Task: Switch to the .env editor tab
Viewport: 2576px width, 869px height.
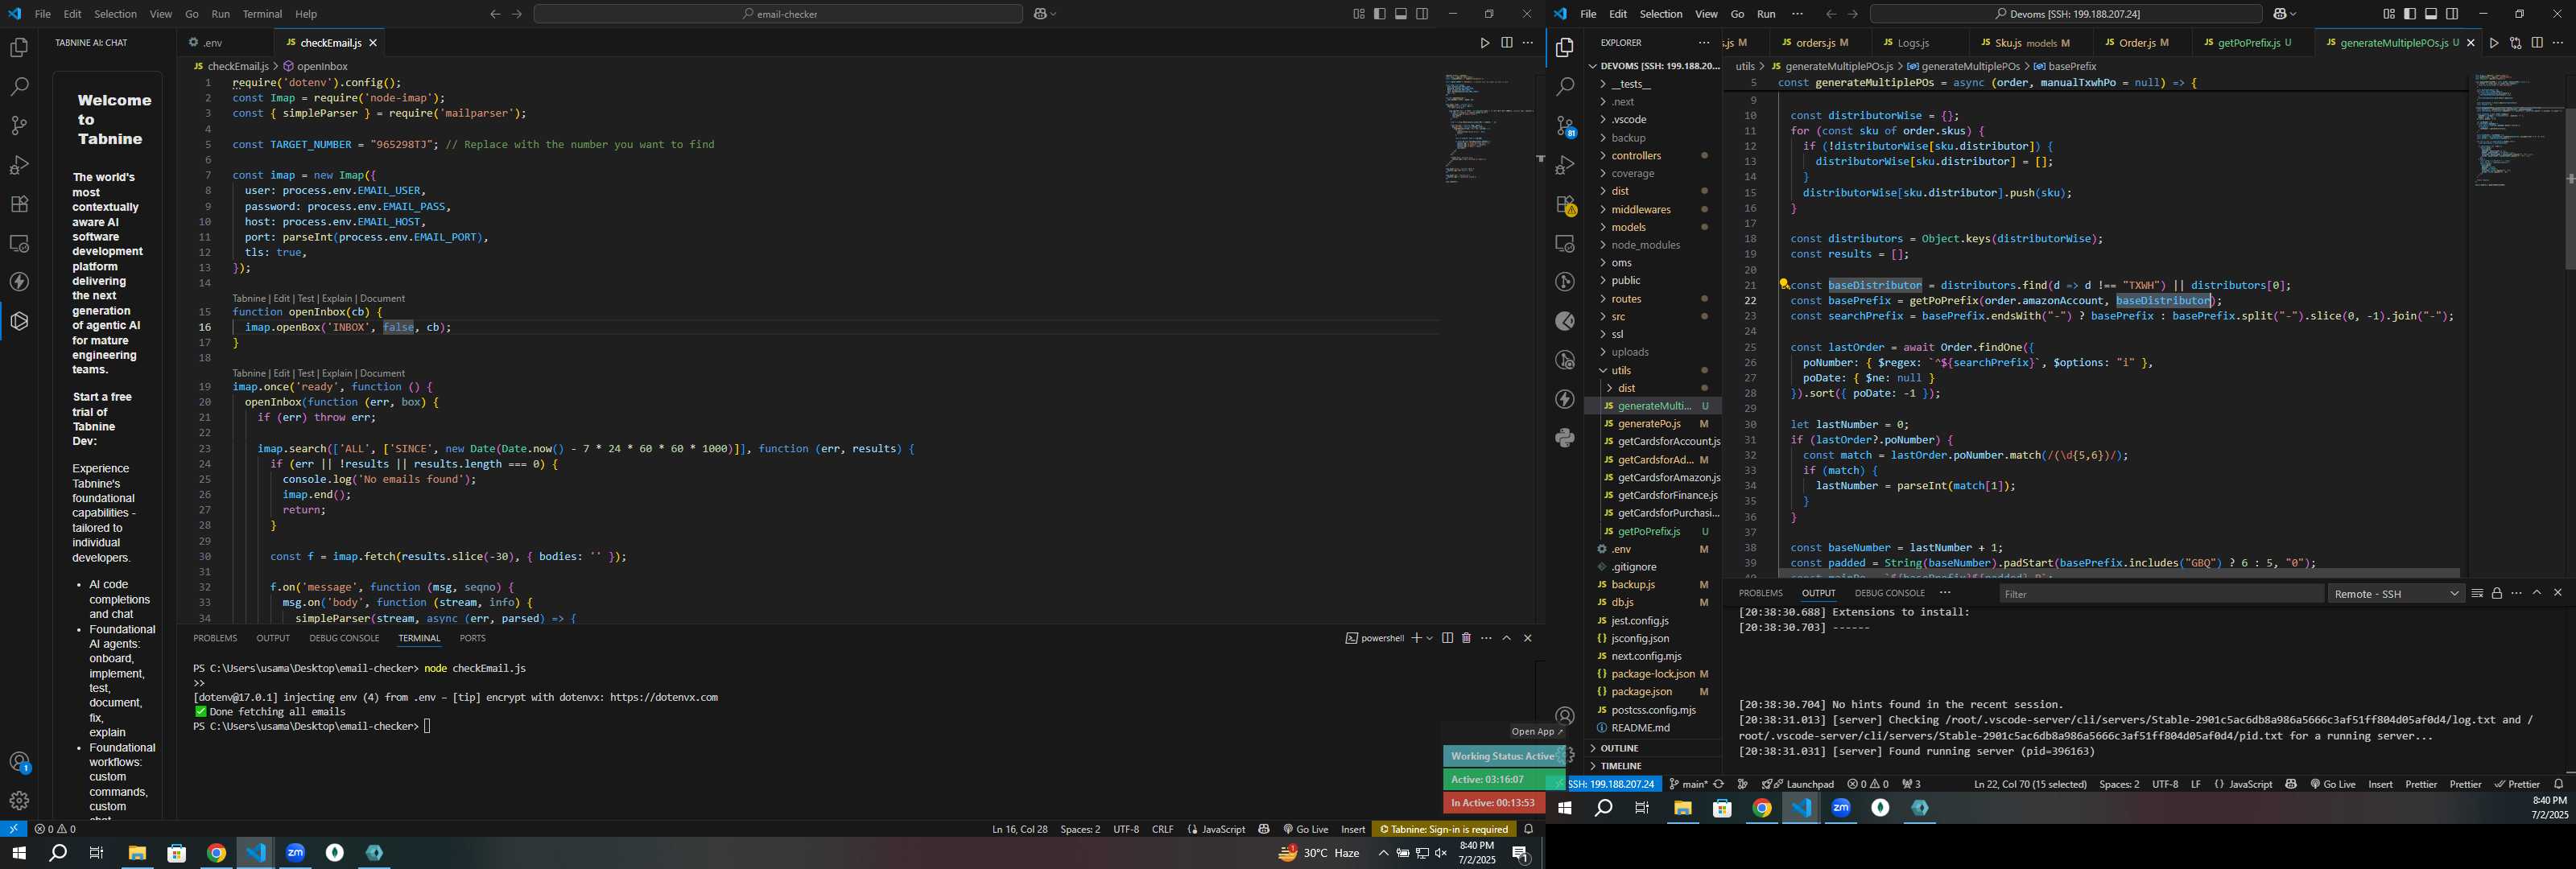Action: 213,43
